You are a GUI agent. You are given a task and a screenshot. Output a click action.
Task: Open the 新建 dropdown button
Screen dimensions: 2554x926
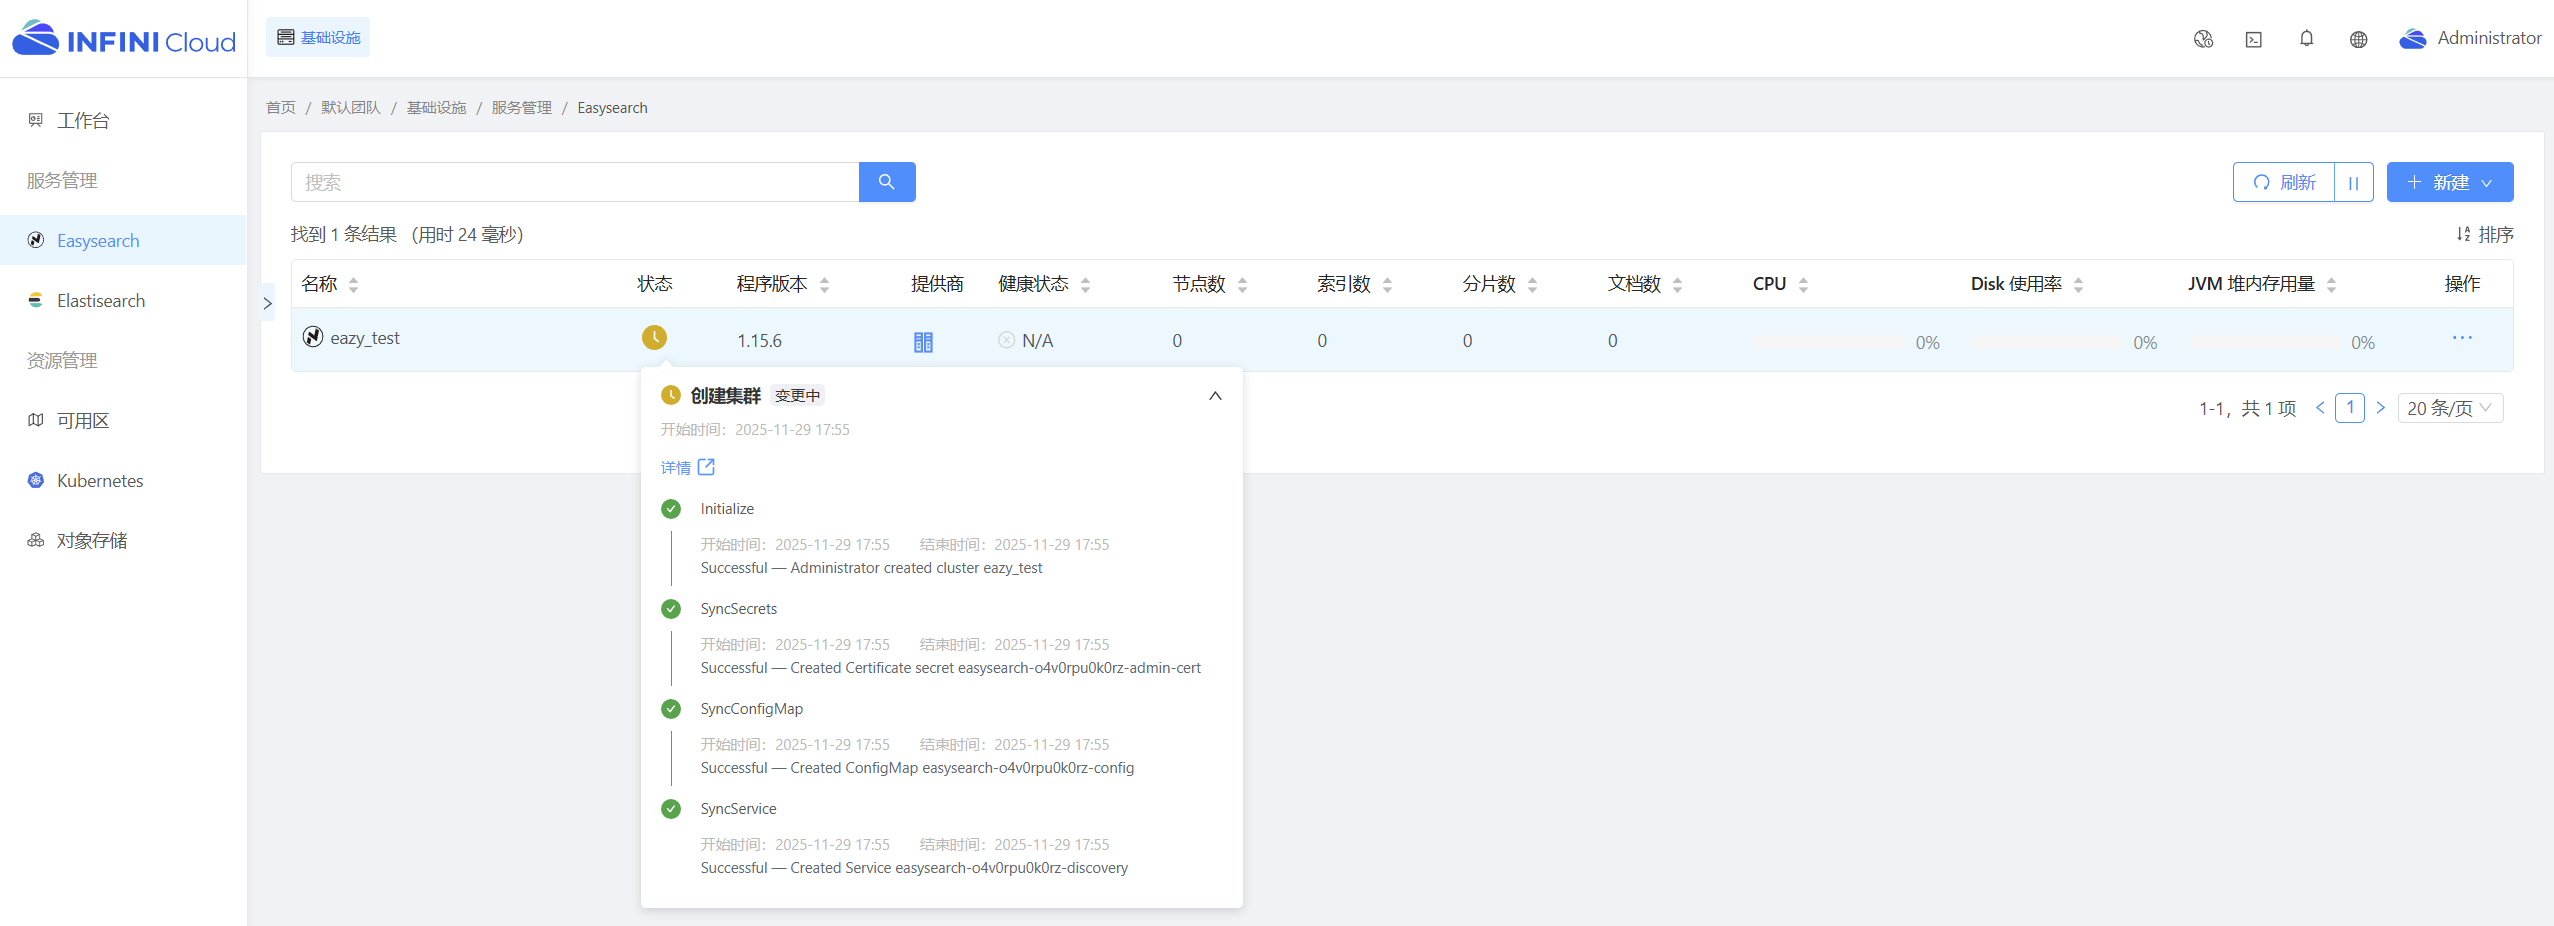[x=2450, y=182]
